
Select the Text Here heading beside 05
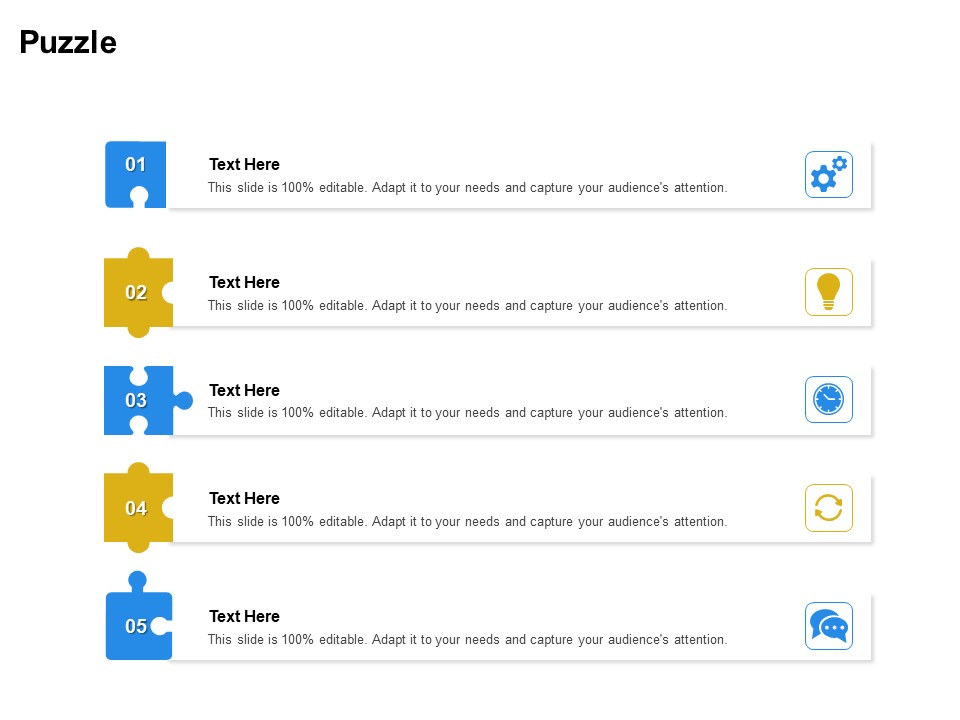pyautogui.click(x=244, y=616)
